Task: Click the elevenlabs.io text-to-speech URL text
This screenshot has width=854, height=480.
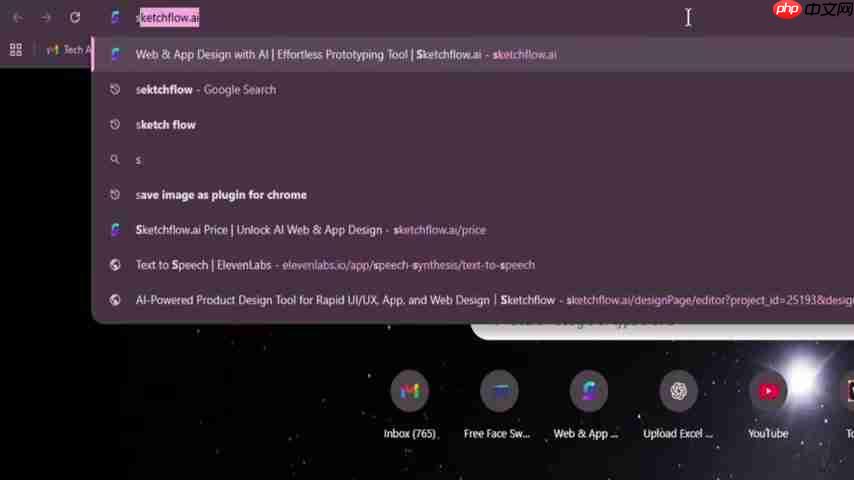Action: click(x=408, y=265)
